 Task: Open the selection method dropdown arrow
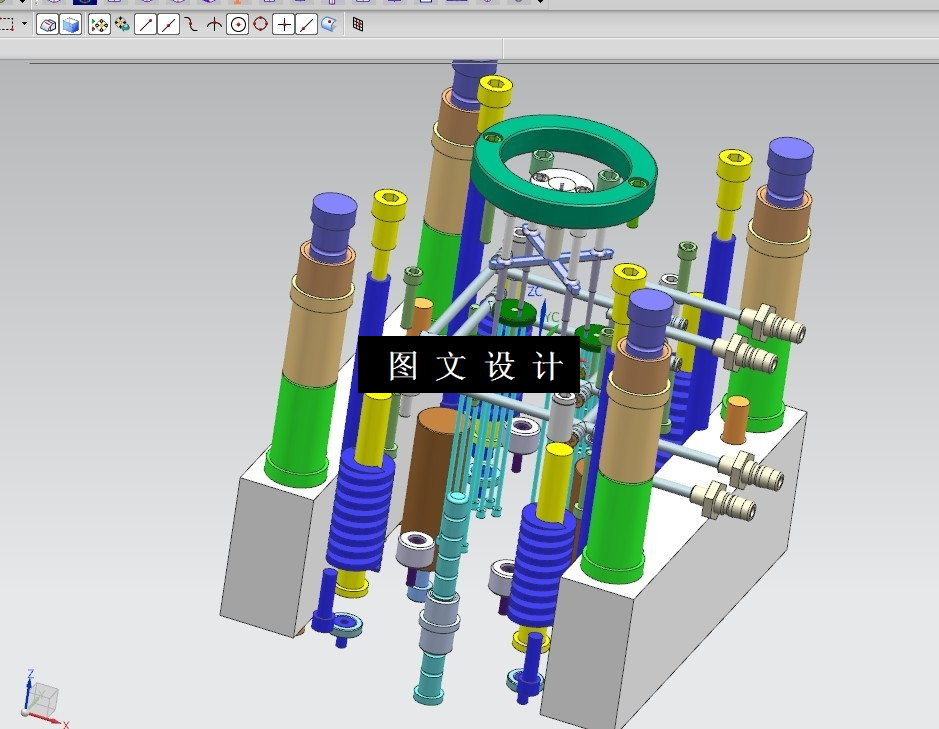(24, 24)
